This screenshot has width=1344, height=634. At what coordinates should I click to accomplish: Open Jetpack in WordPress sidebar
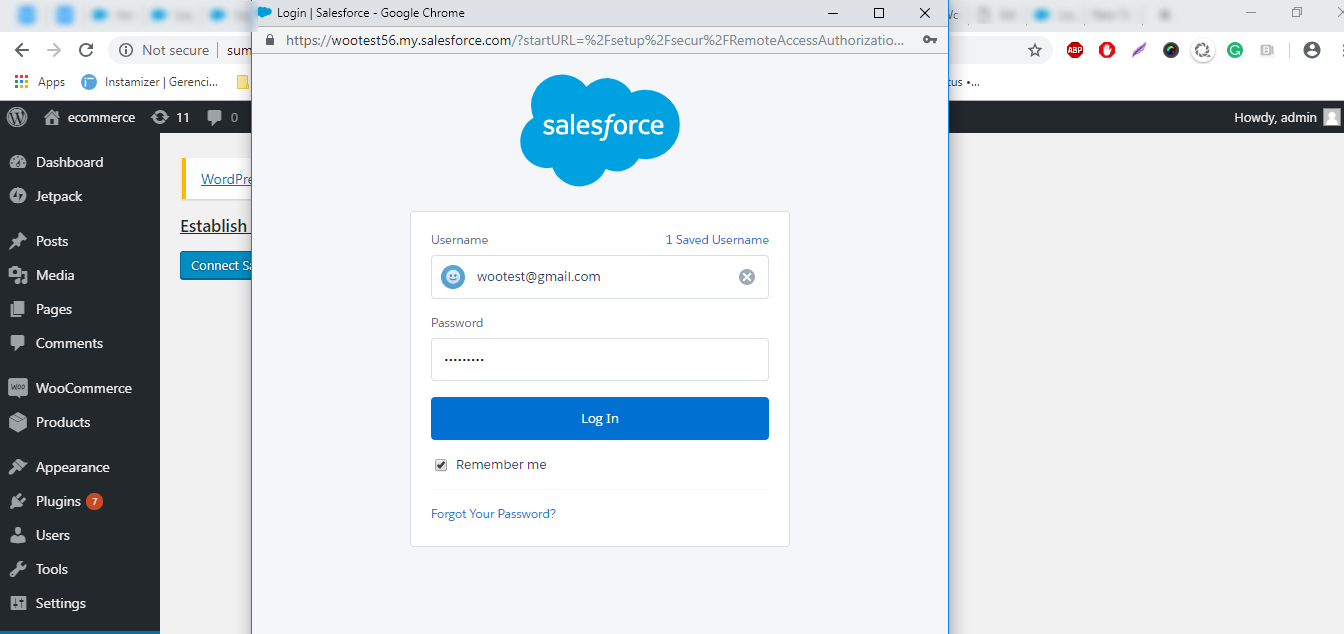coord(59,196)
